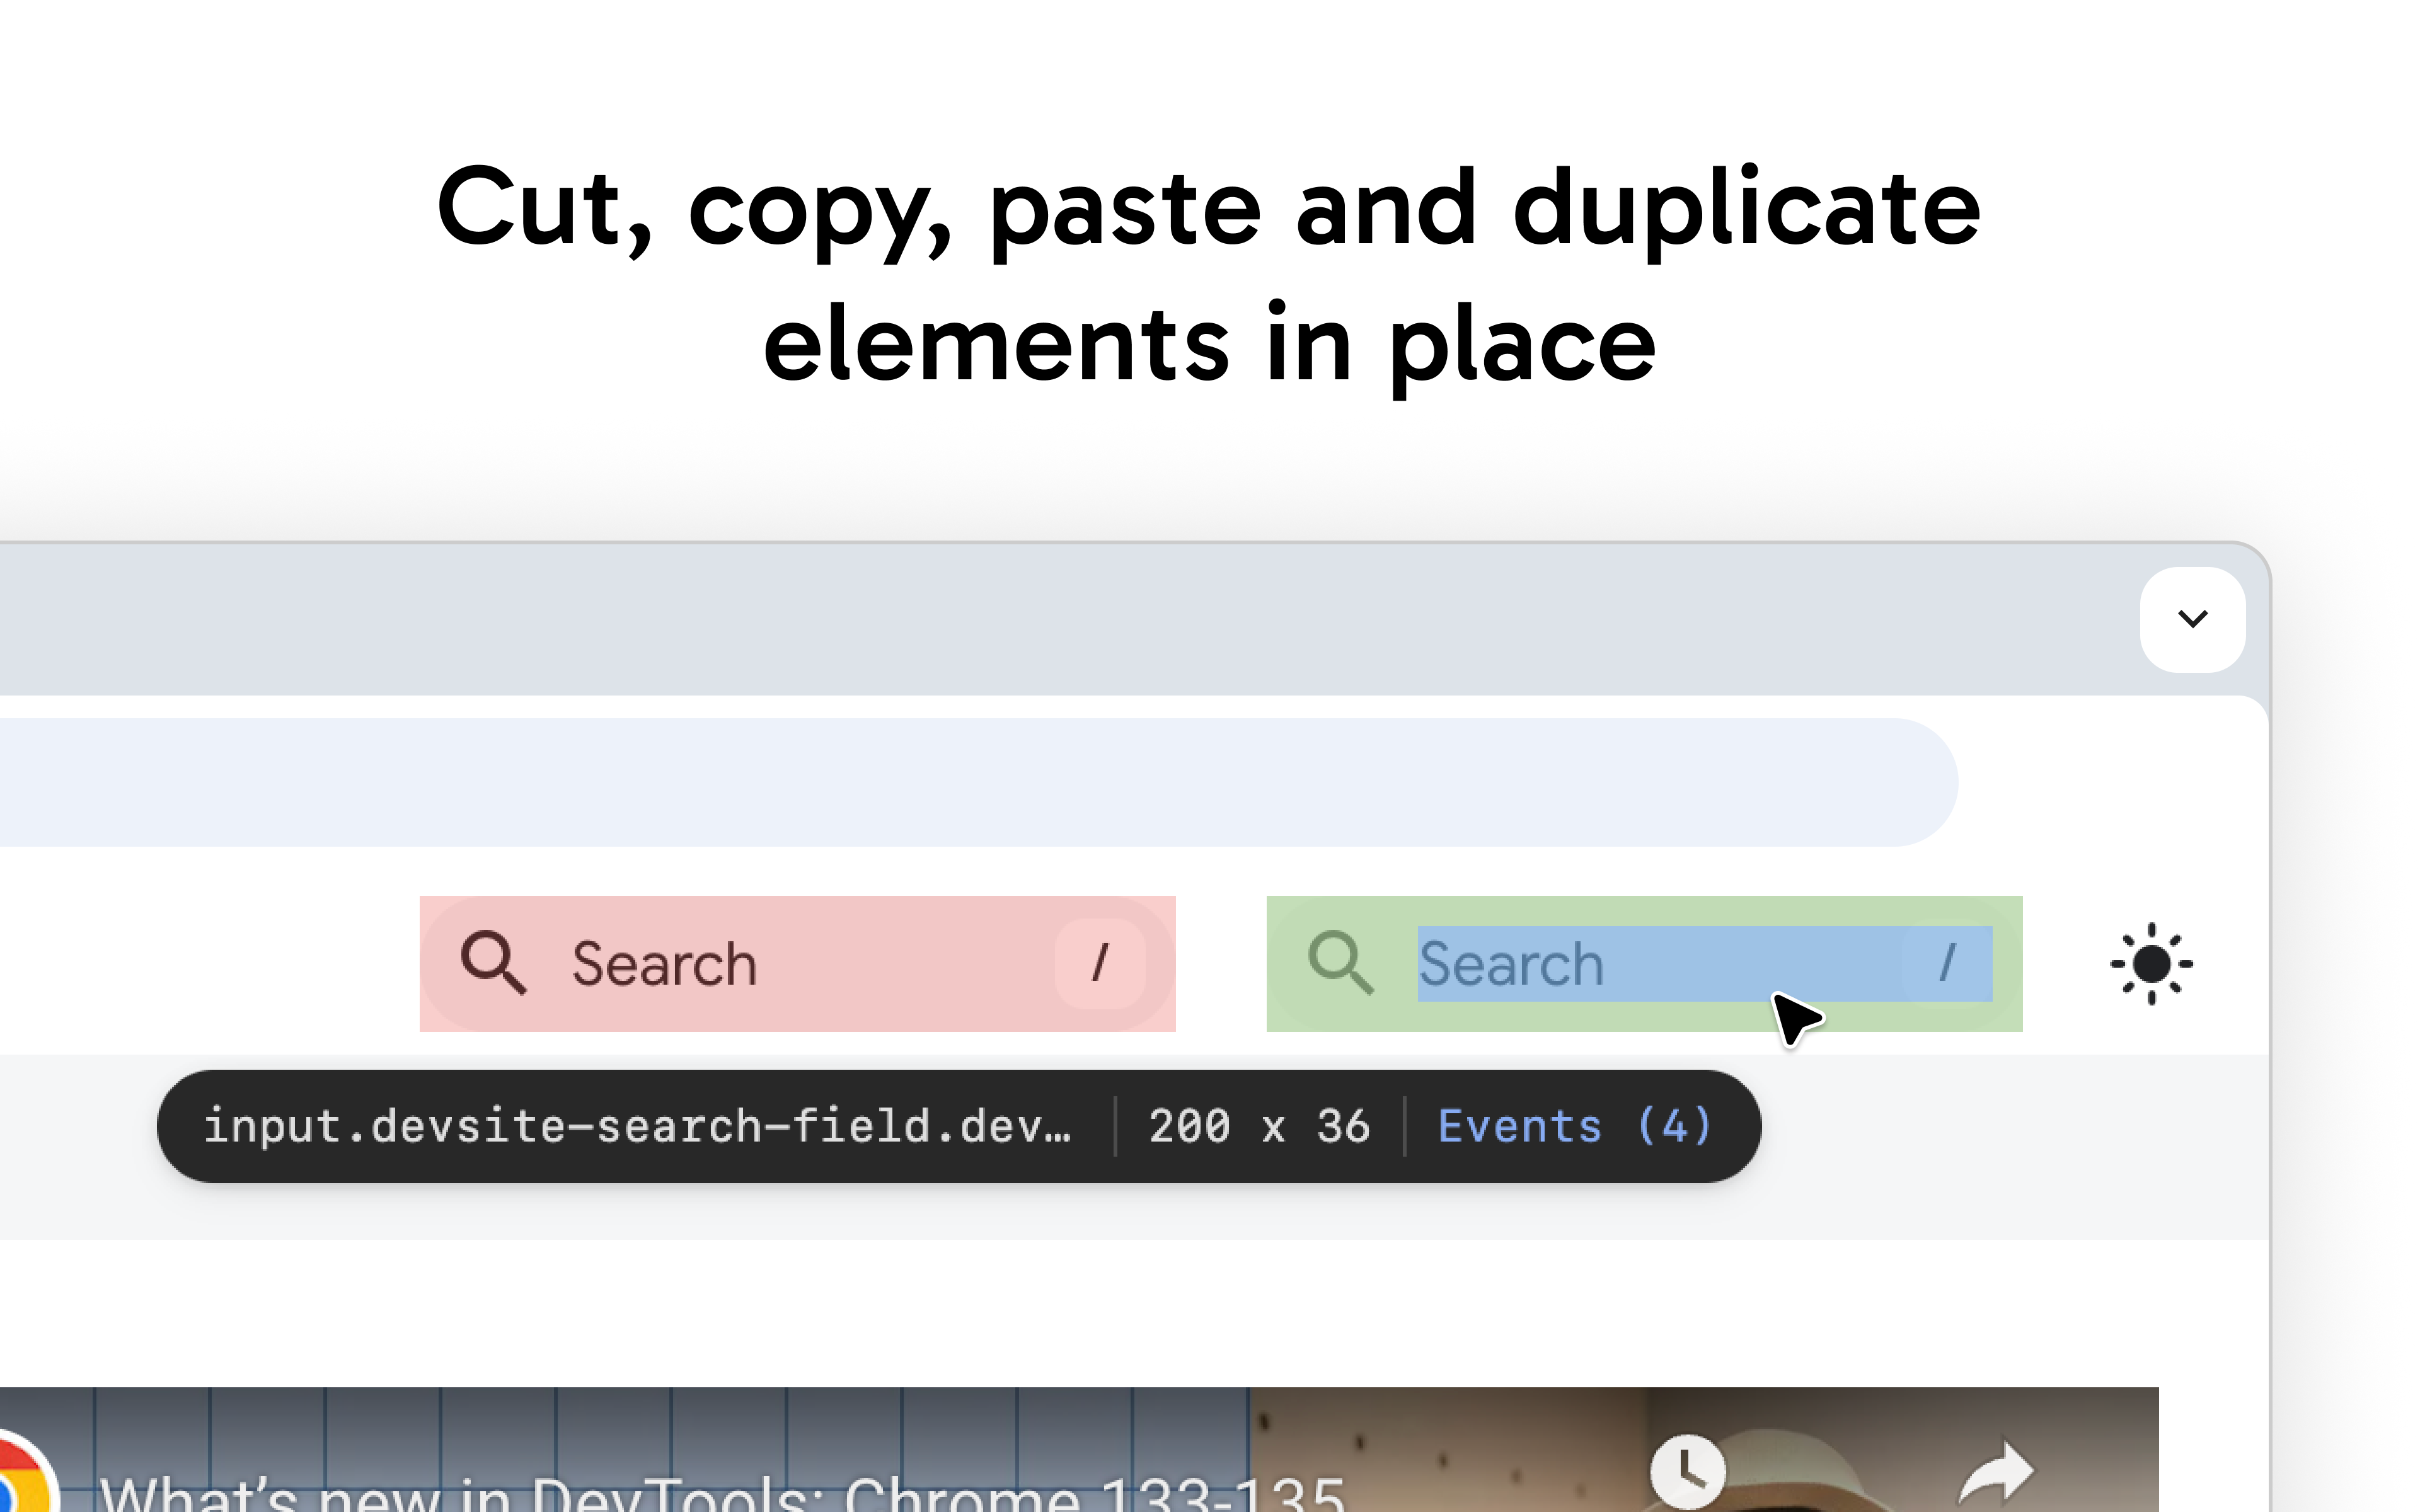Open Events (4) in the inspector tooltip
This screenshot has width=2420, height=1512.
pyautogui.click(x=1575, y=1126)
